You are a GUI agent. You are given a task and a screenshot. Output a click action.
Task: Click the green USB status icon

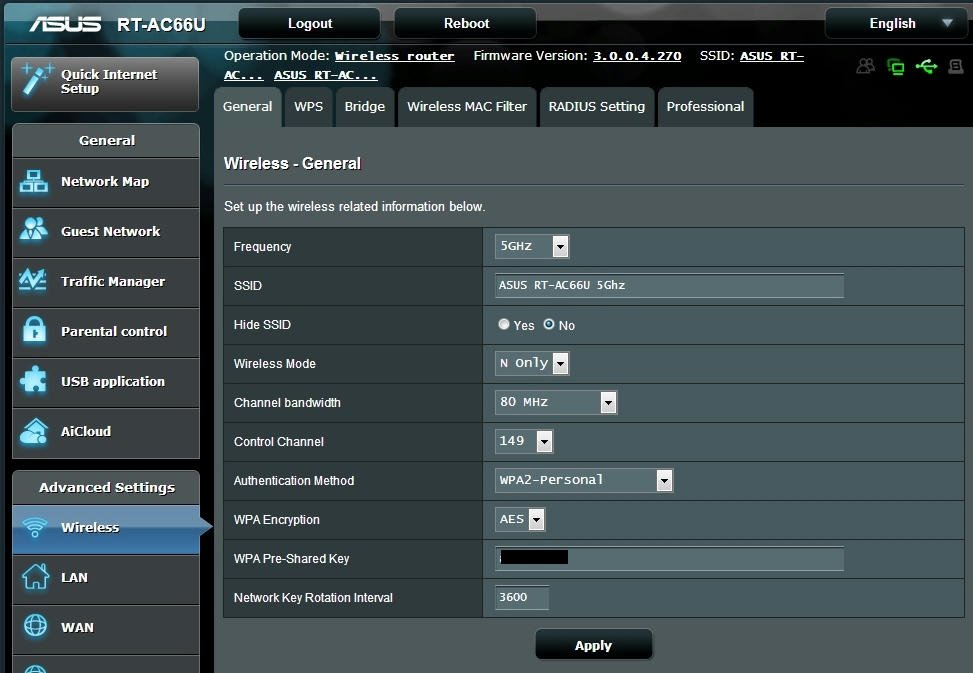(x=926, y=66)
